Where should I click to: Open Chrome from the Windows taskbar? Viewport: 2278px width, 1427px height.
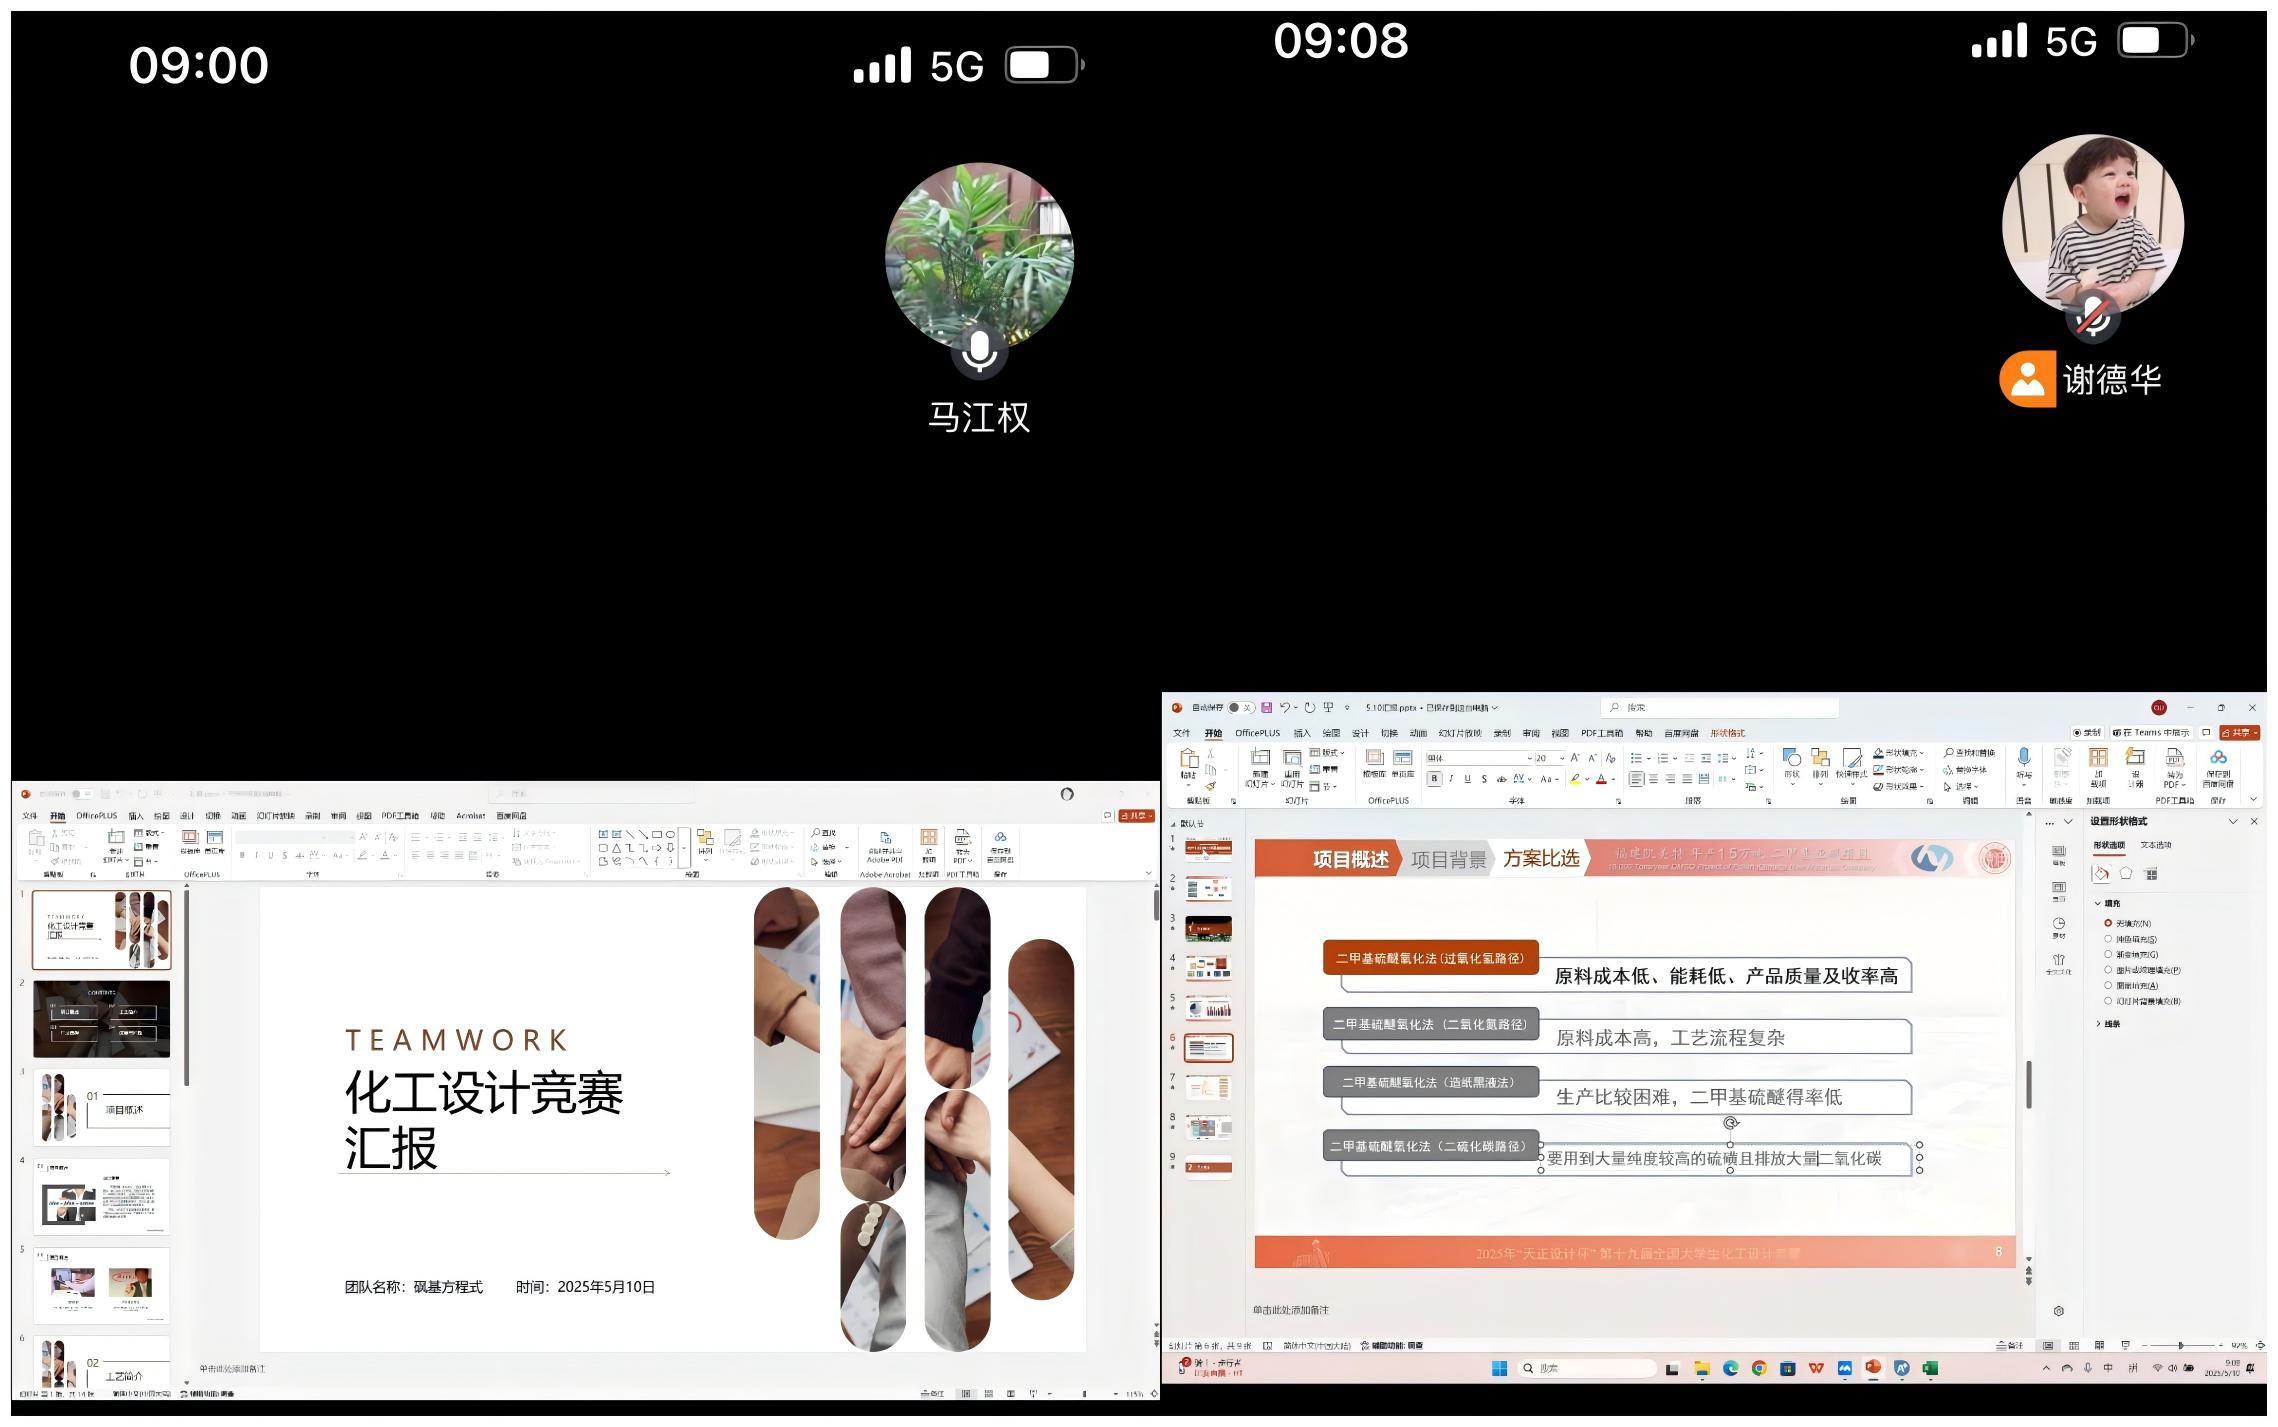1759,1368
